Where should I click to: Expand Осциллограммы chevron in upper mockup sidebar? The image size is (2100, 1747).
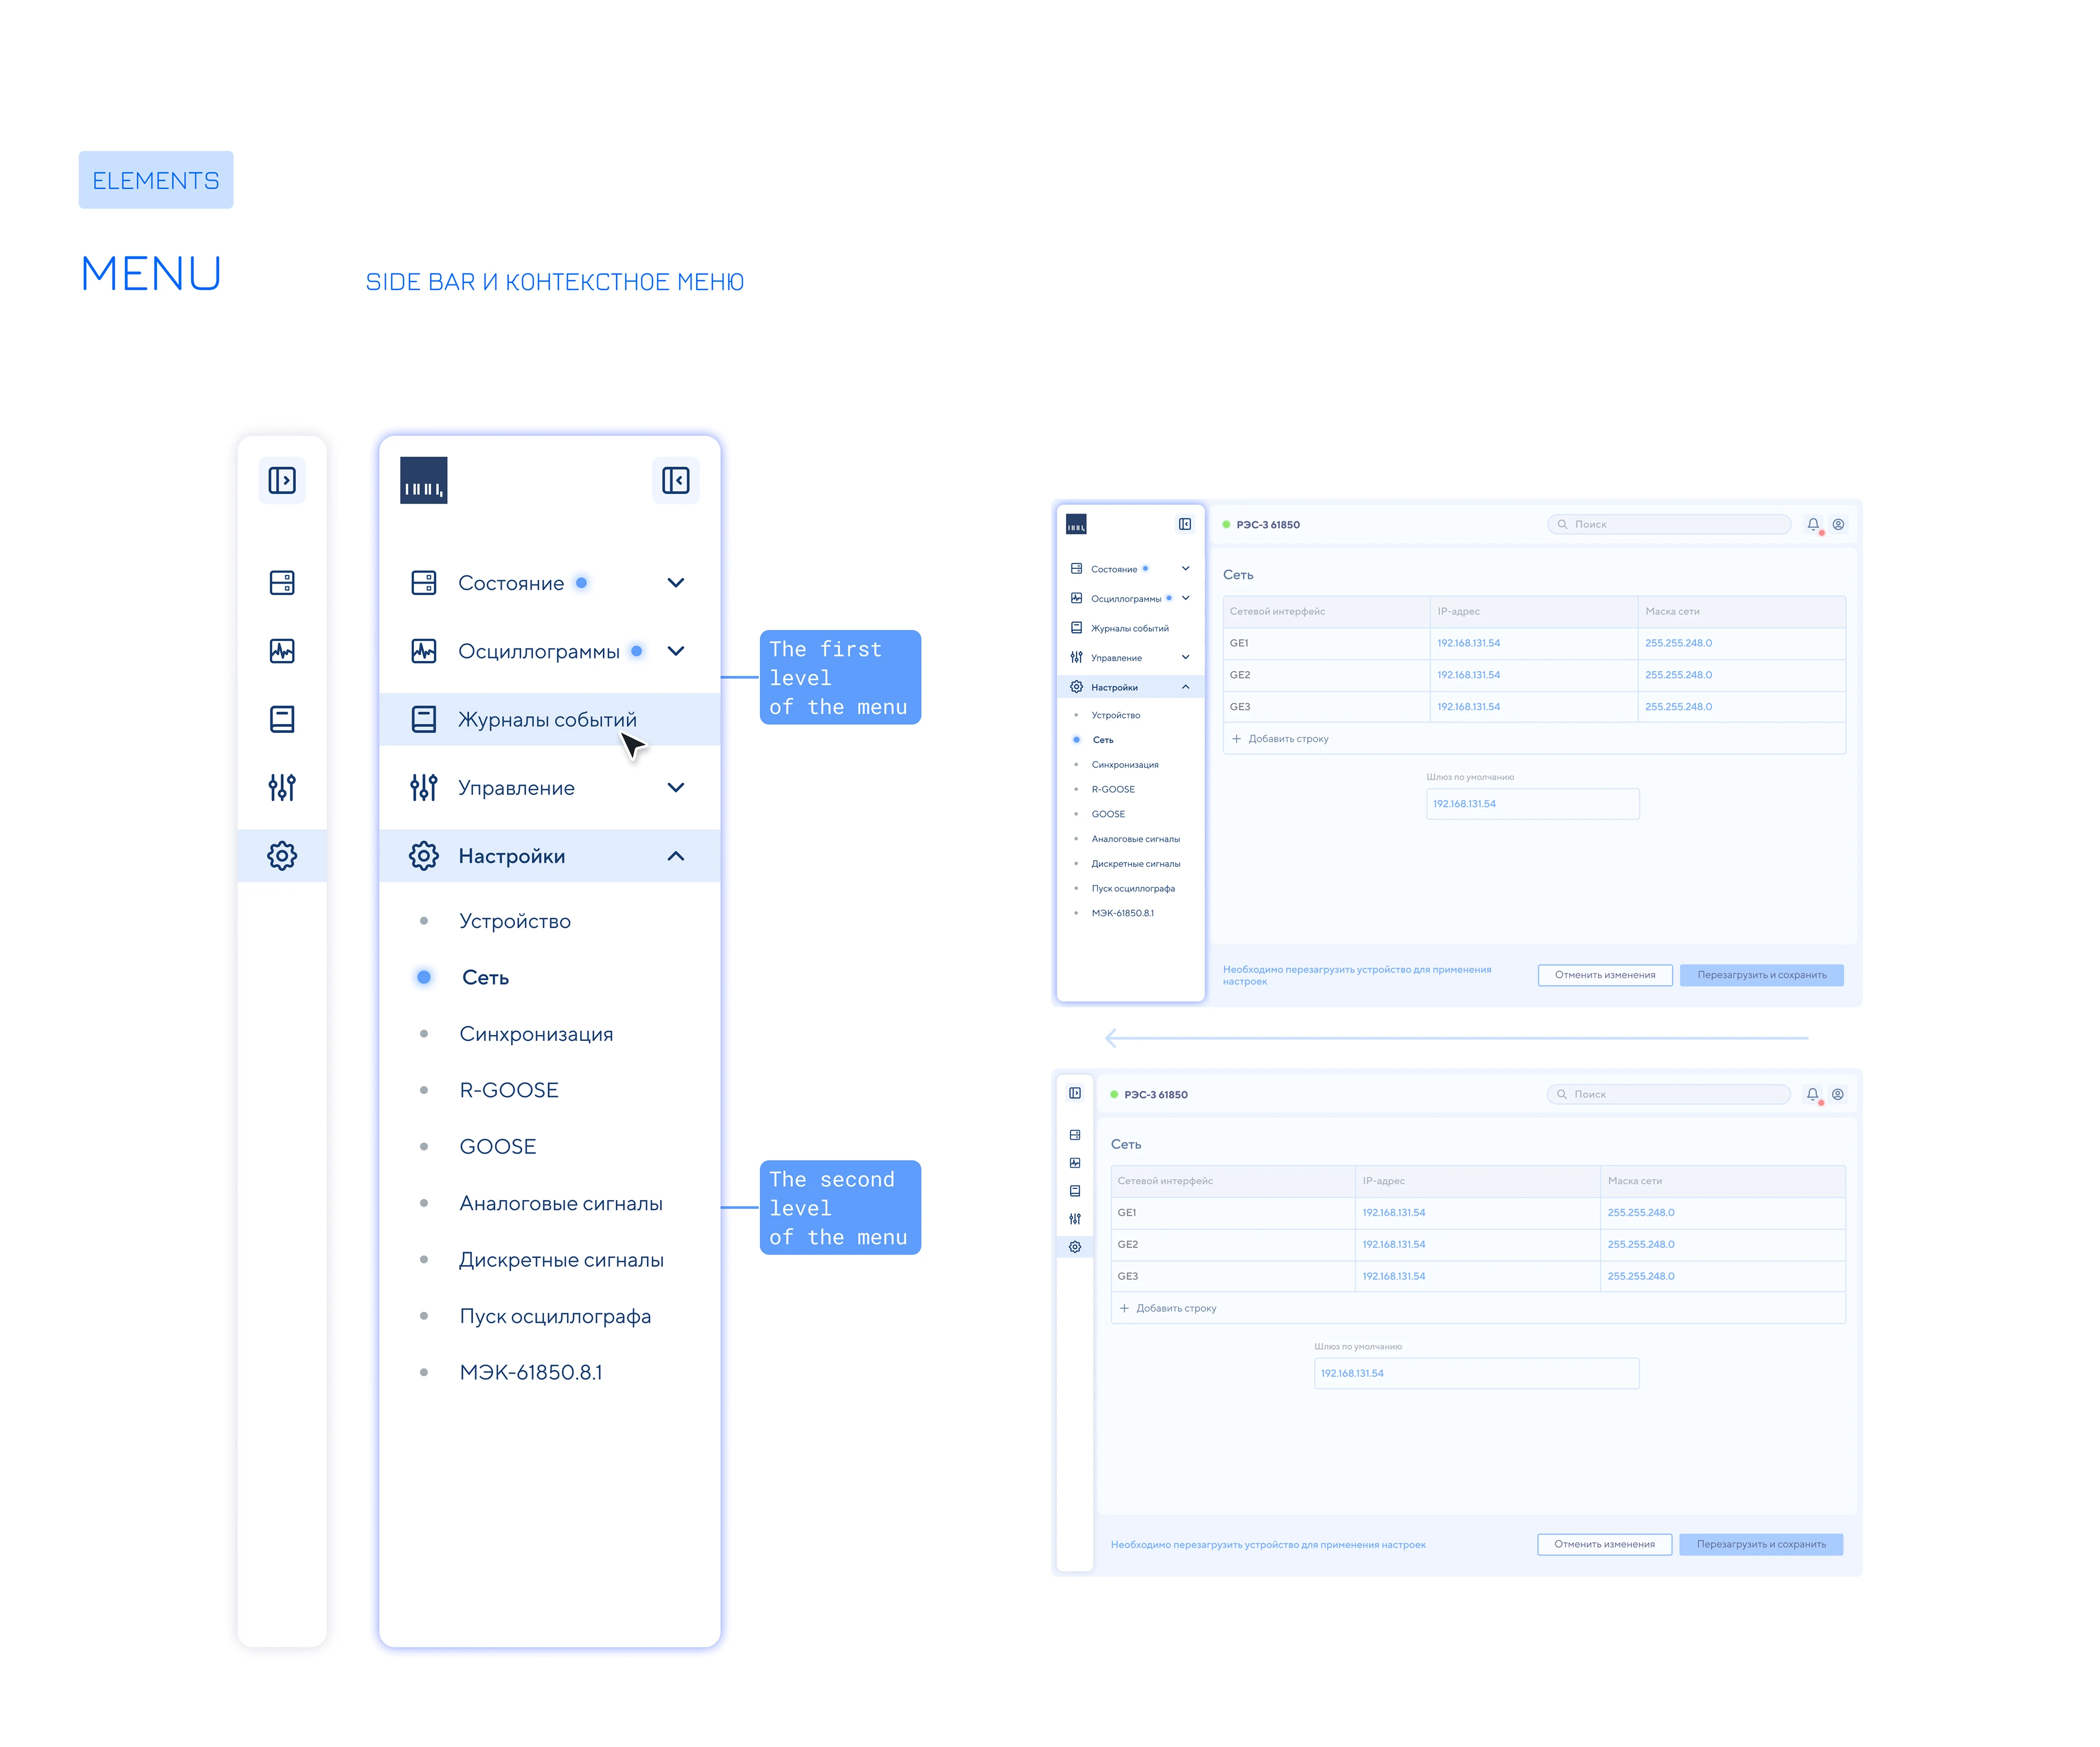point(1186,598)
